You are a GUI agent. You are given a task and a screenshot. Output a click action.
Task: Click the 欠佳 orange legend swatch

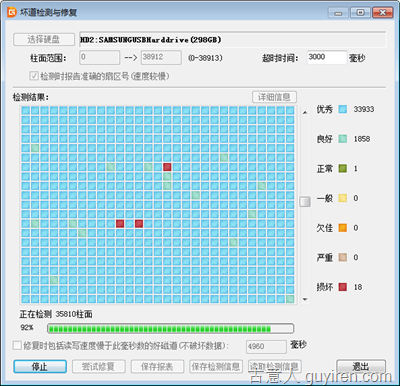343,228
